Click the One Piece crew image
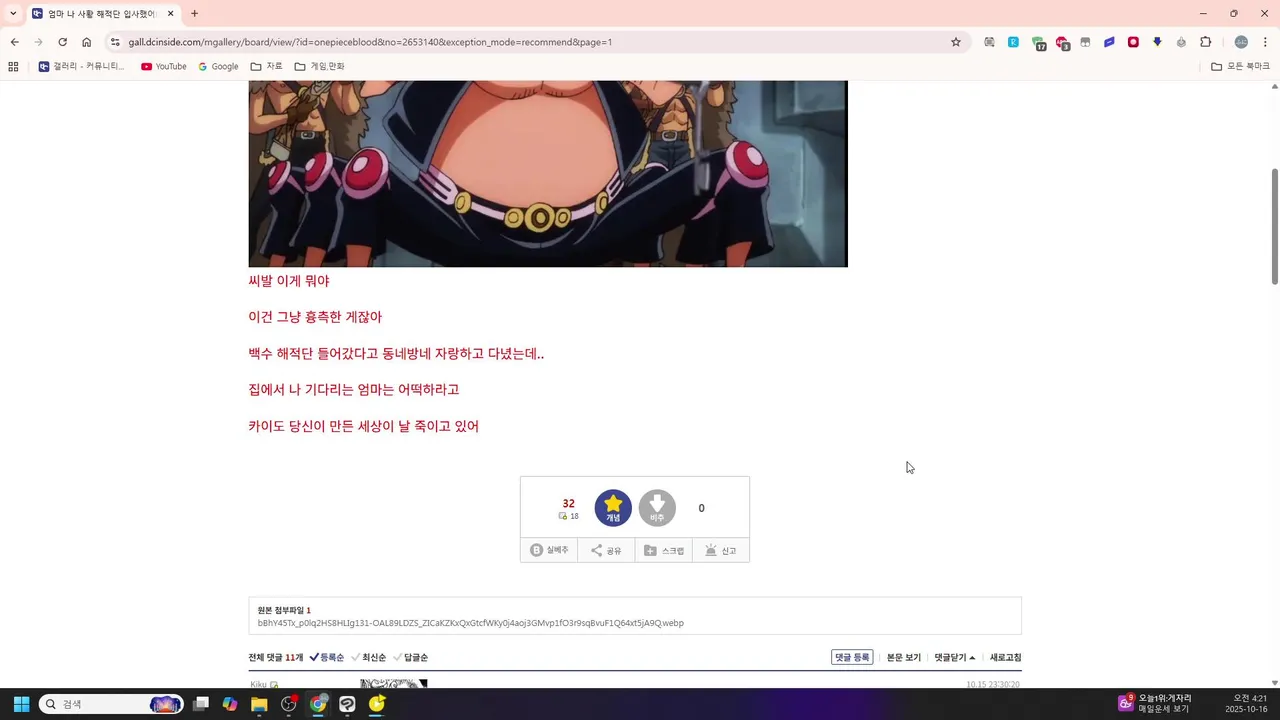The height and width of the screenshot is (720, 1280). pos(548,174)
